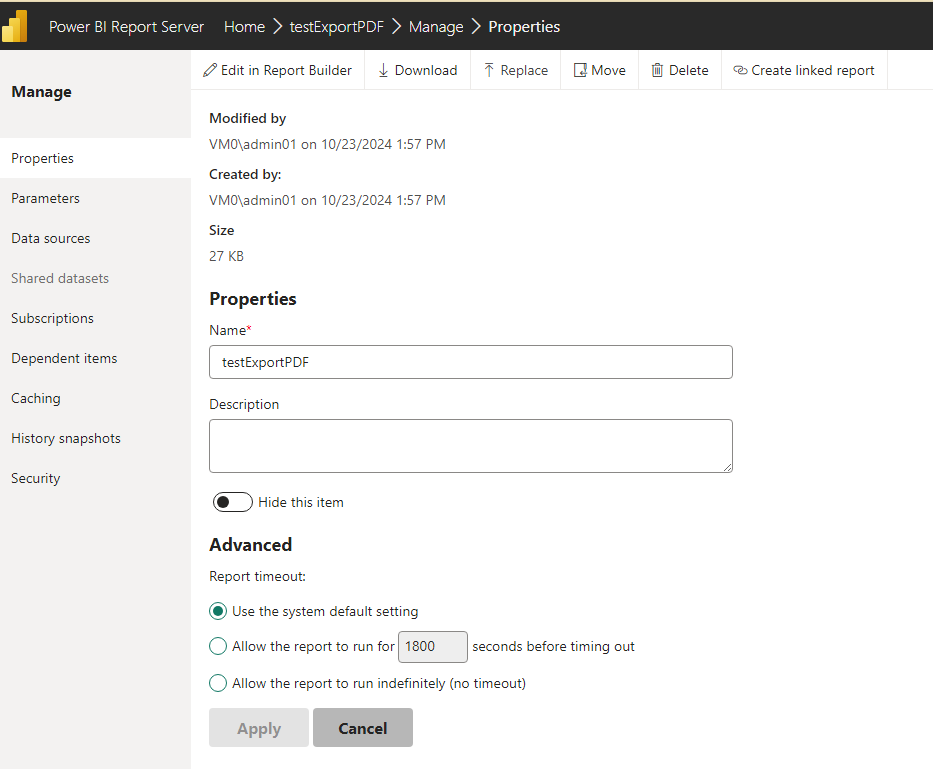Open the Dependent items section

95,358
